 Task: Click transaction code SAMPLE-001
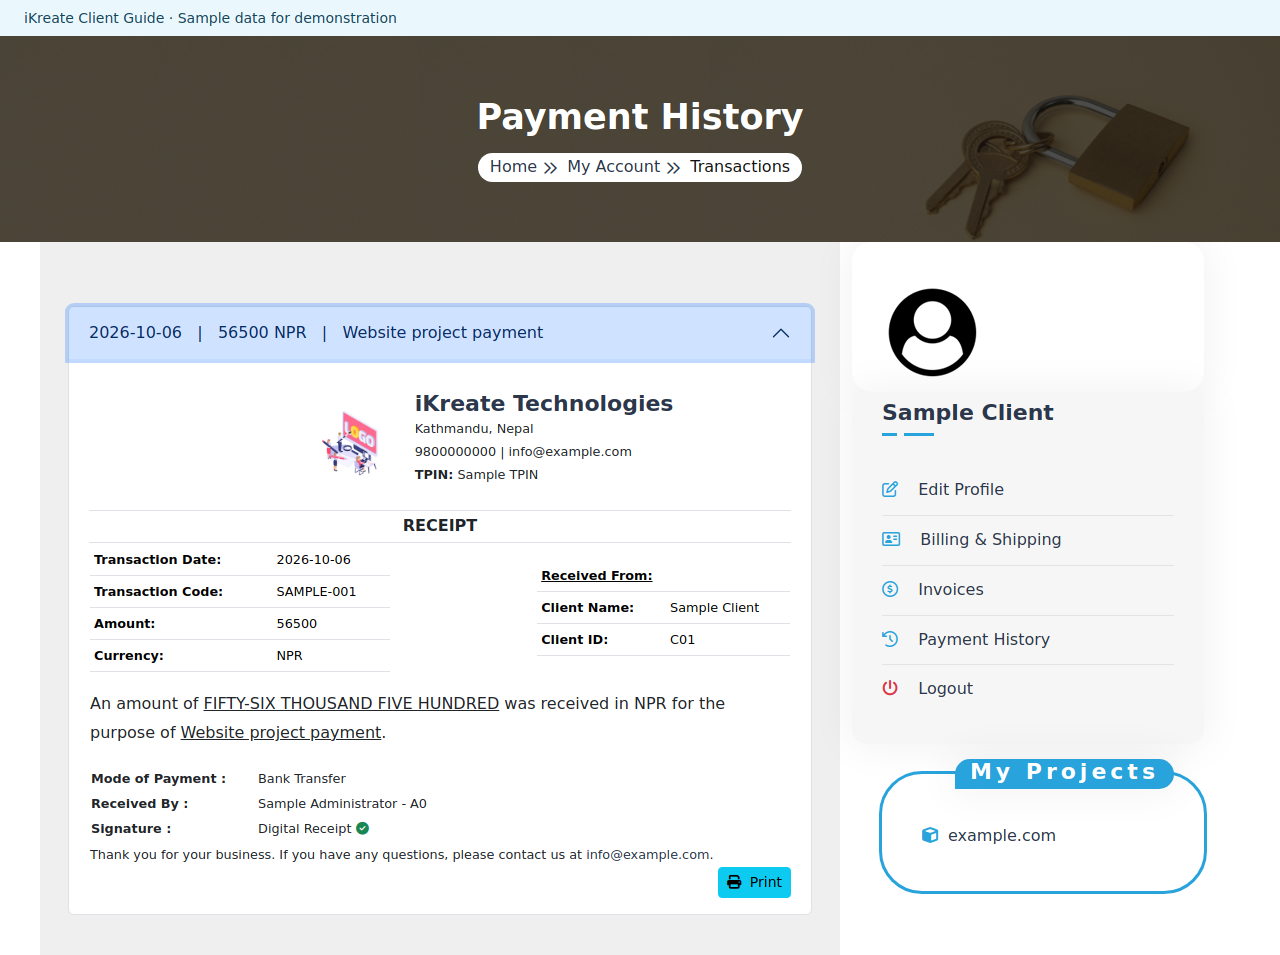tap(316, 591)
